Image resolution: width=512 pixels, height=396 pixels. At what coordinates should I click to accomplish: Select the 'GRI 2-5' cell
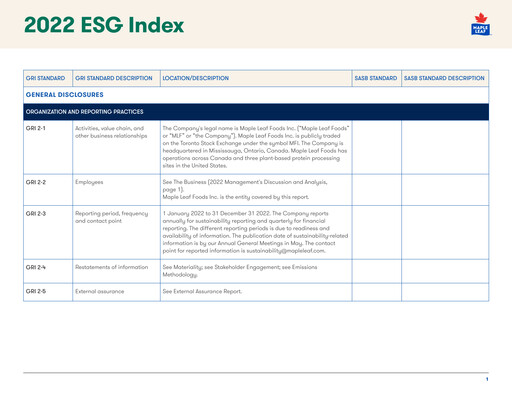pyautogui.click(x=48, y=292)
